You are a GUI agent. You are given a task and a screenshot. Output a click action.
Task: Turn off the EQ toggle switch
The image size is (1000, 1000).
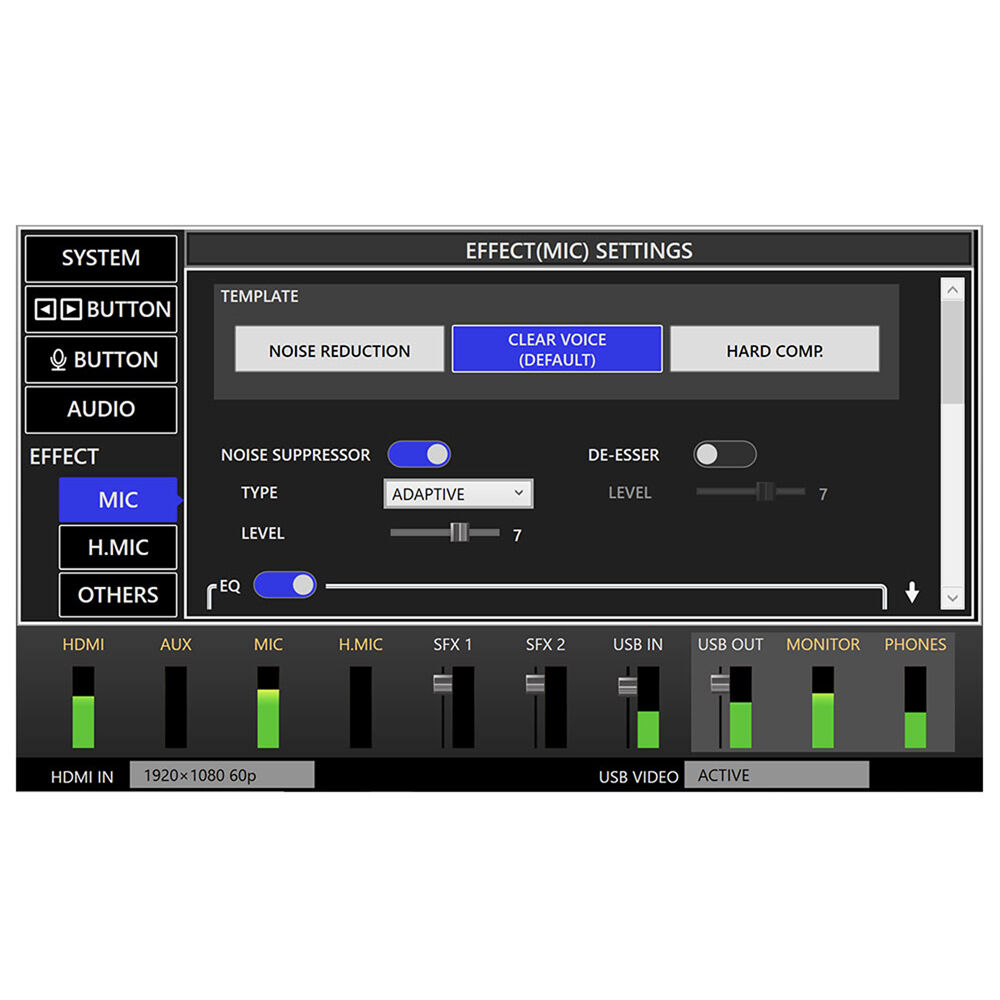tap(285, 585)
